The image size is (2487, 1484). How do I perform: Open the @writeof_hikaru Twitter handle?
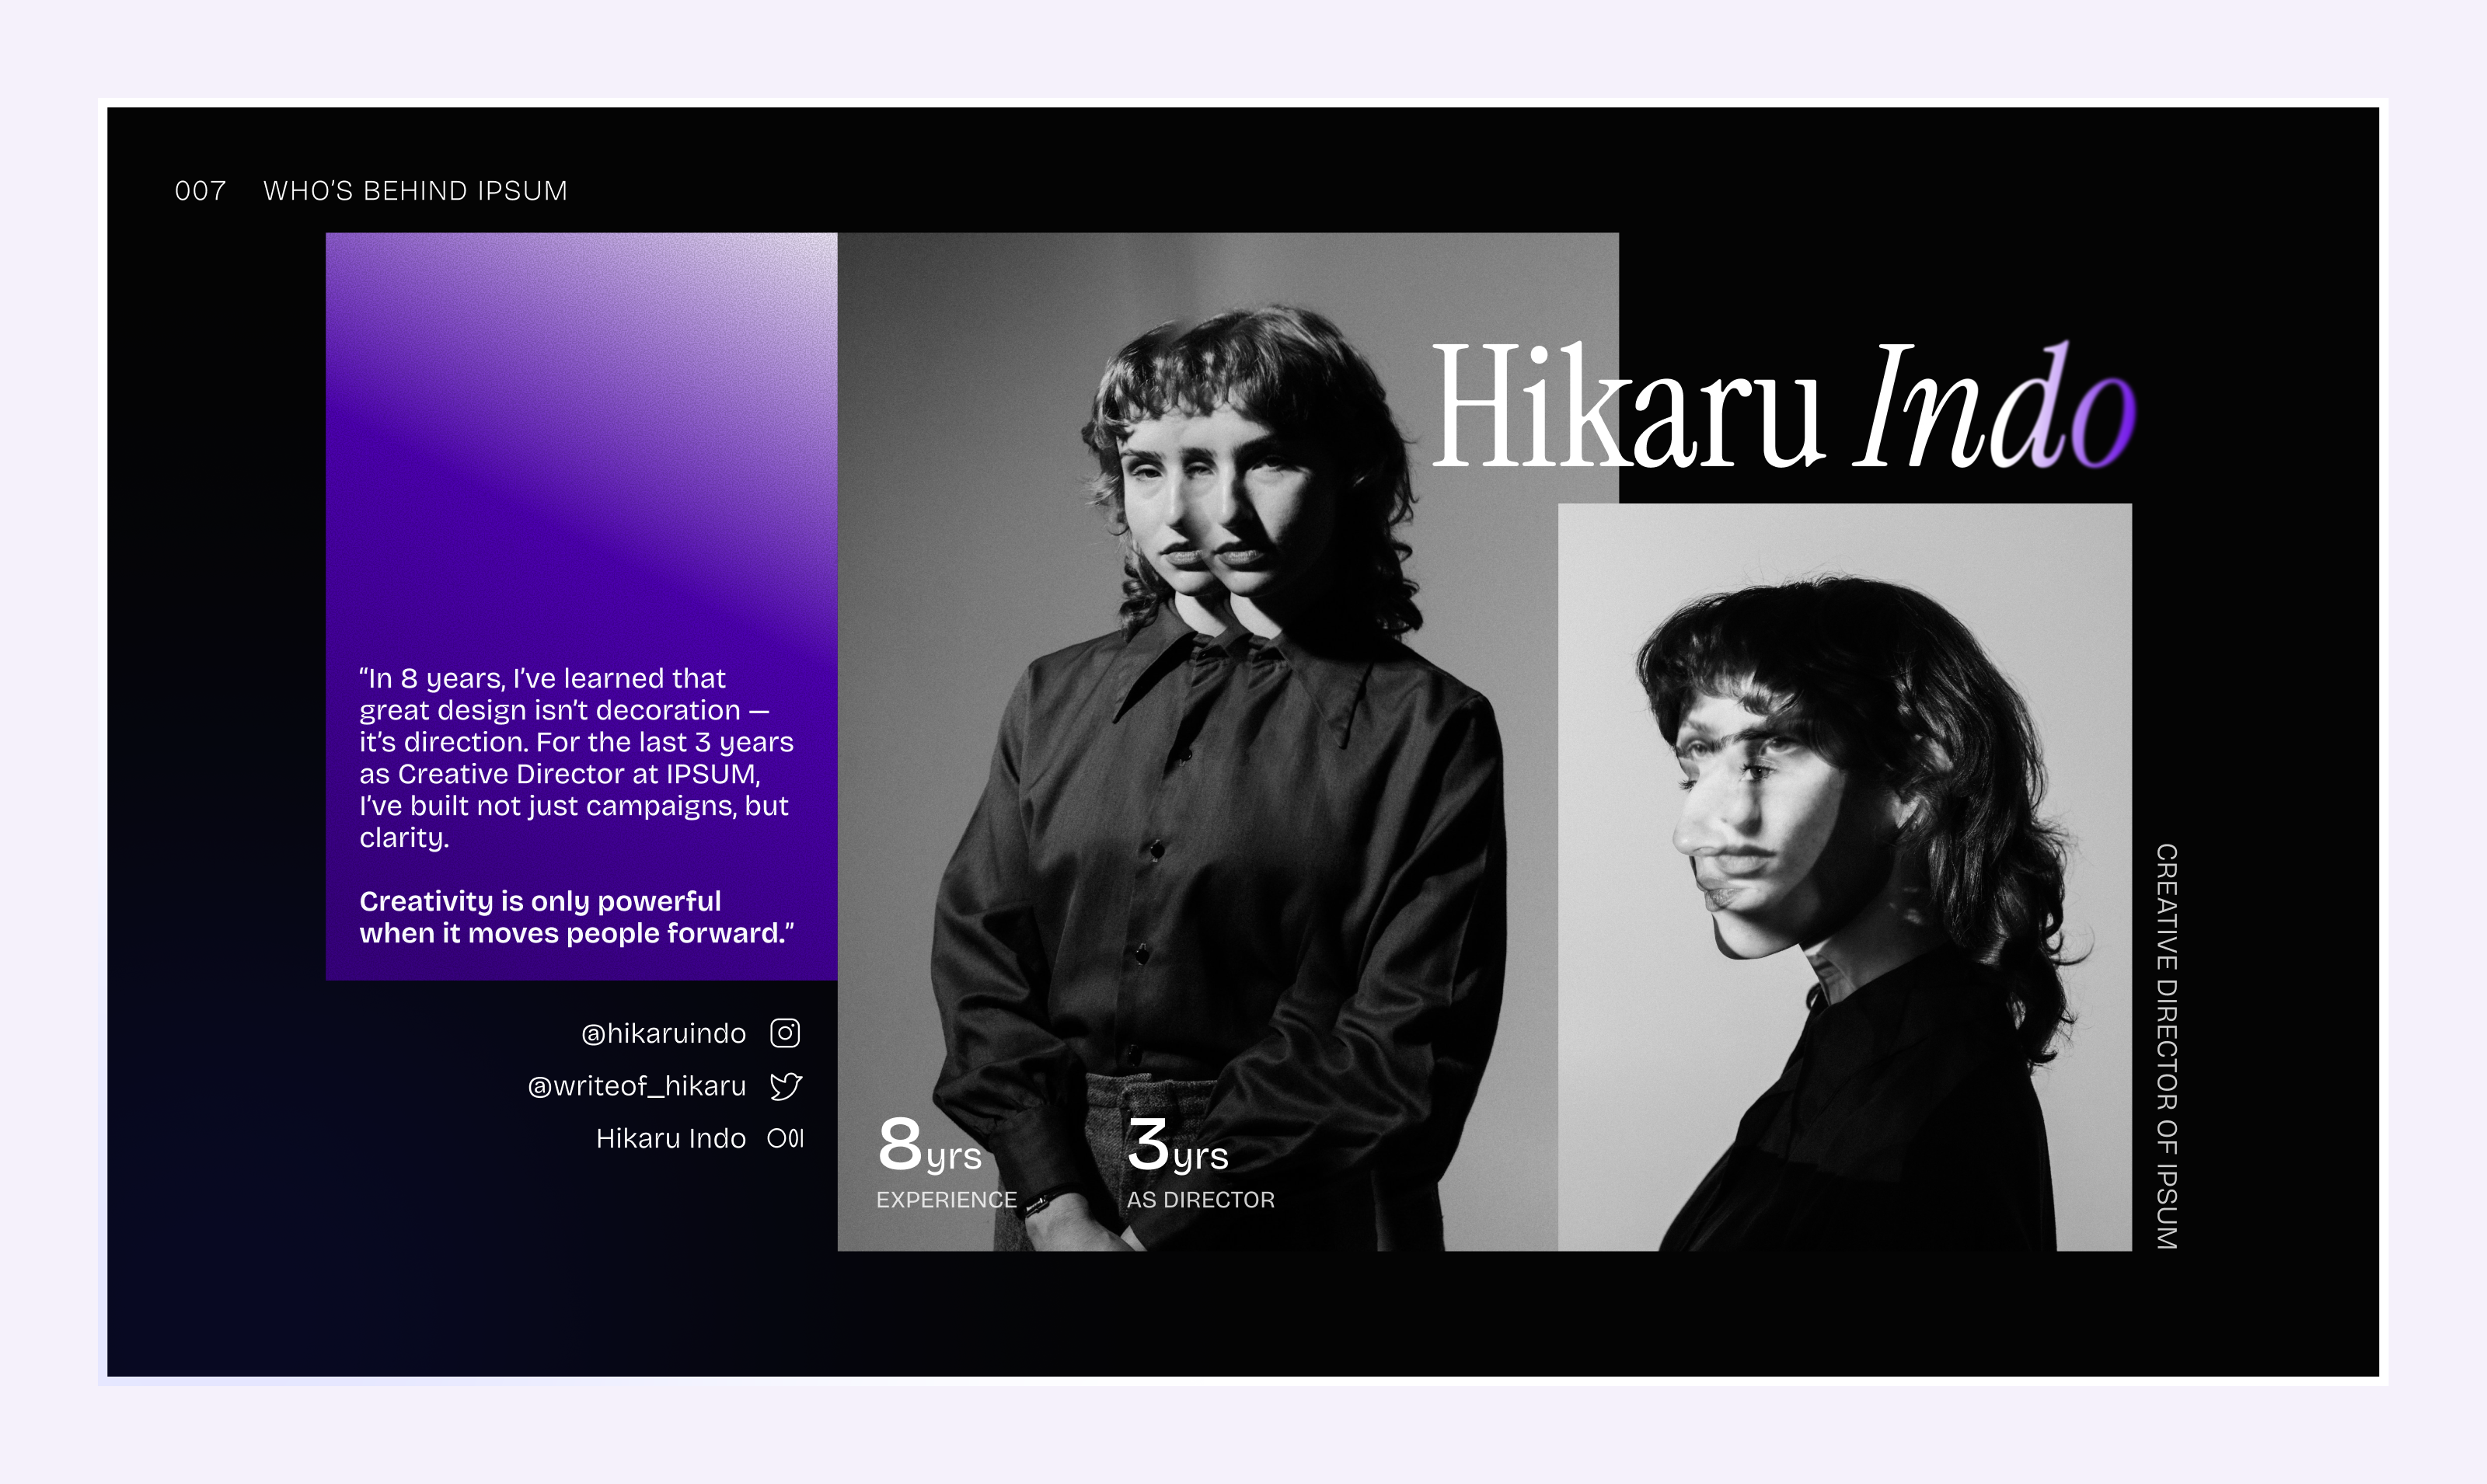637,1086
